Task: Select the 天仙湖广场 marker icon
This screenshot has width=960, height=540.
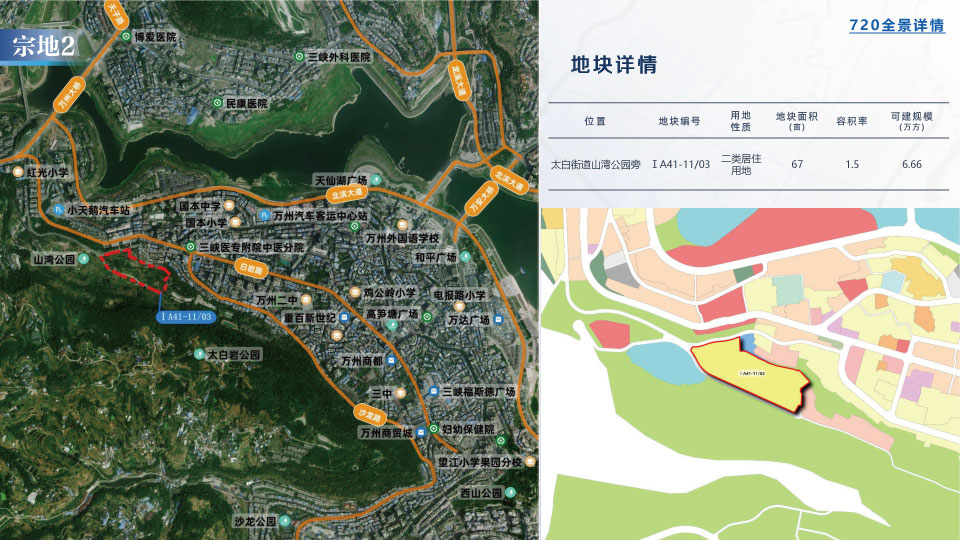Action: tap(376, 180)
